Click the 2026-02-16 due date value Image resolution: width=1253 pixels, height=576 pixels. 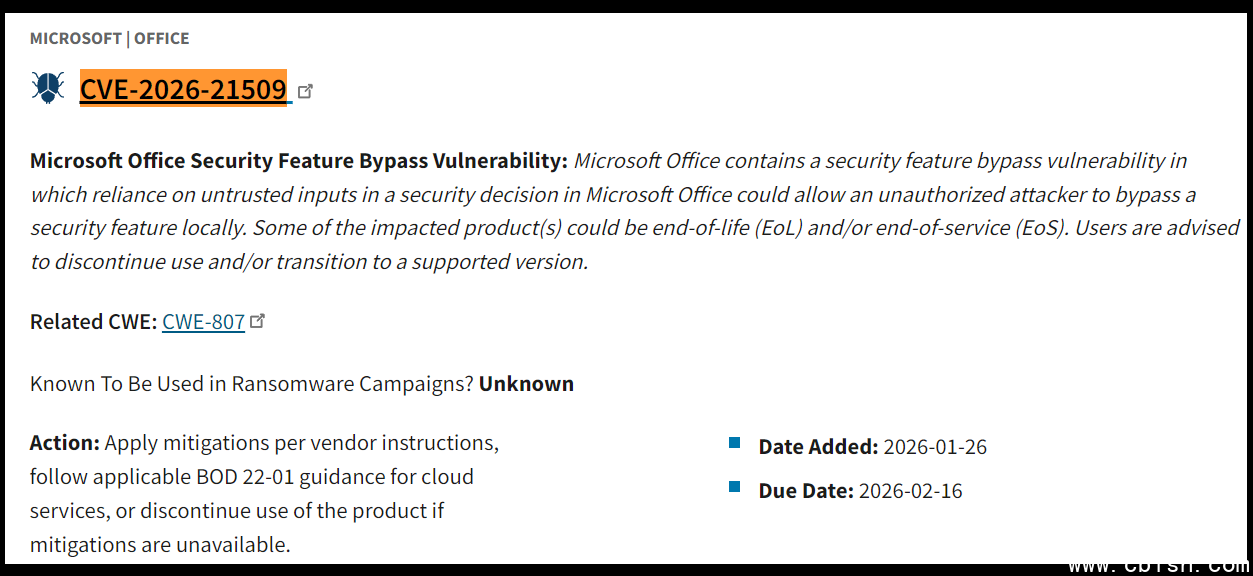coord(910,491)
